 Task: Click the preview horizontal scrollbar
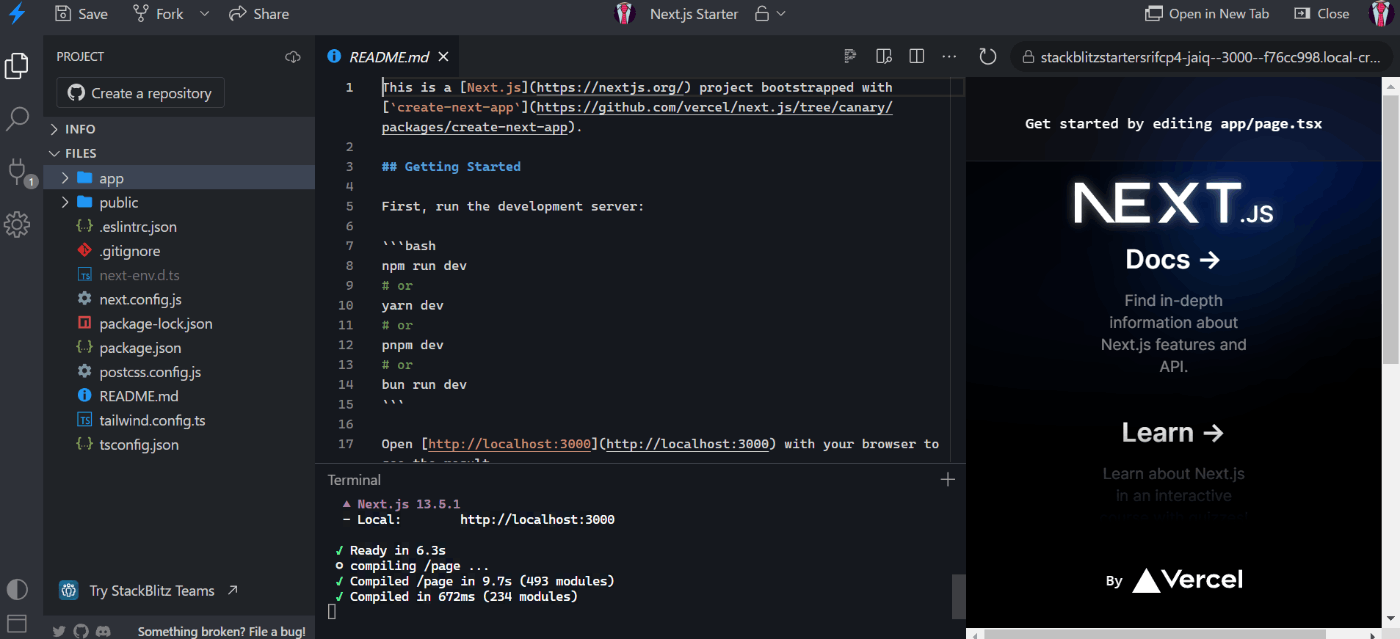pos(1155,633)
